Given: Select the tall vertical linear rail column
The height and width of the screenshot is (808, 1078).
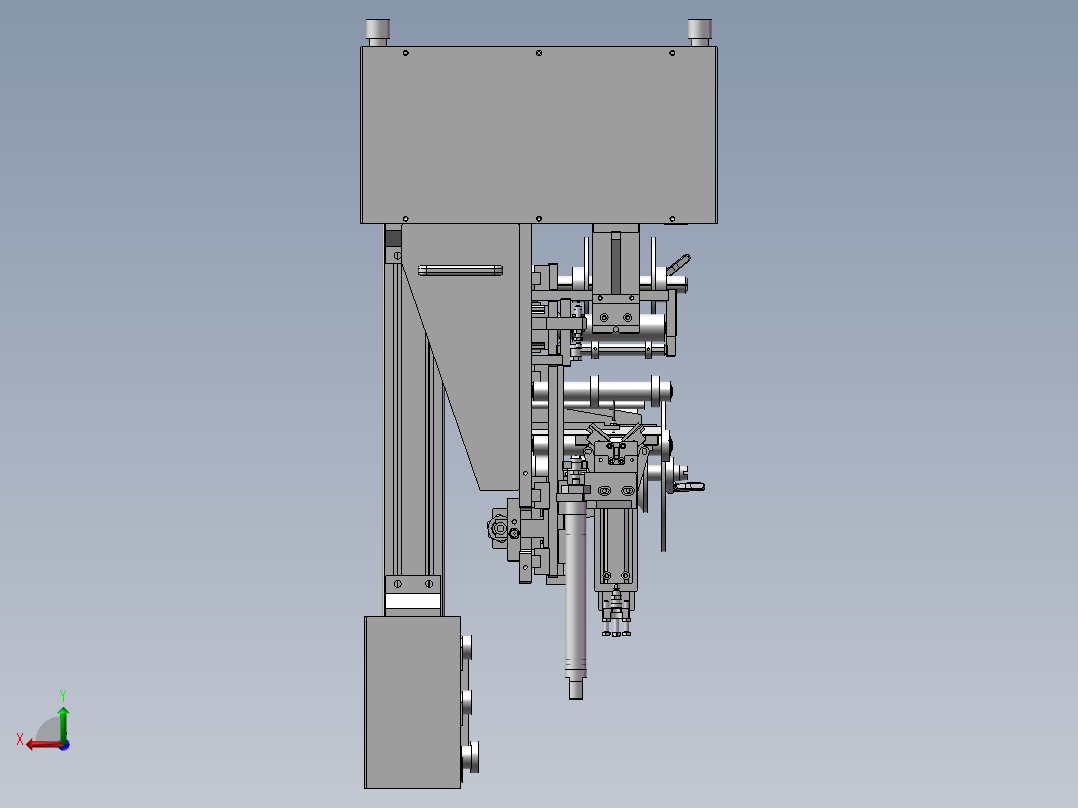Looking at the screenshot, I should [413, 419].
